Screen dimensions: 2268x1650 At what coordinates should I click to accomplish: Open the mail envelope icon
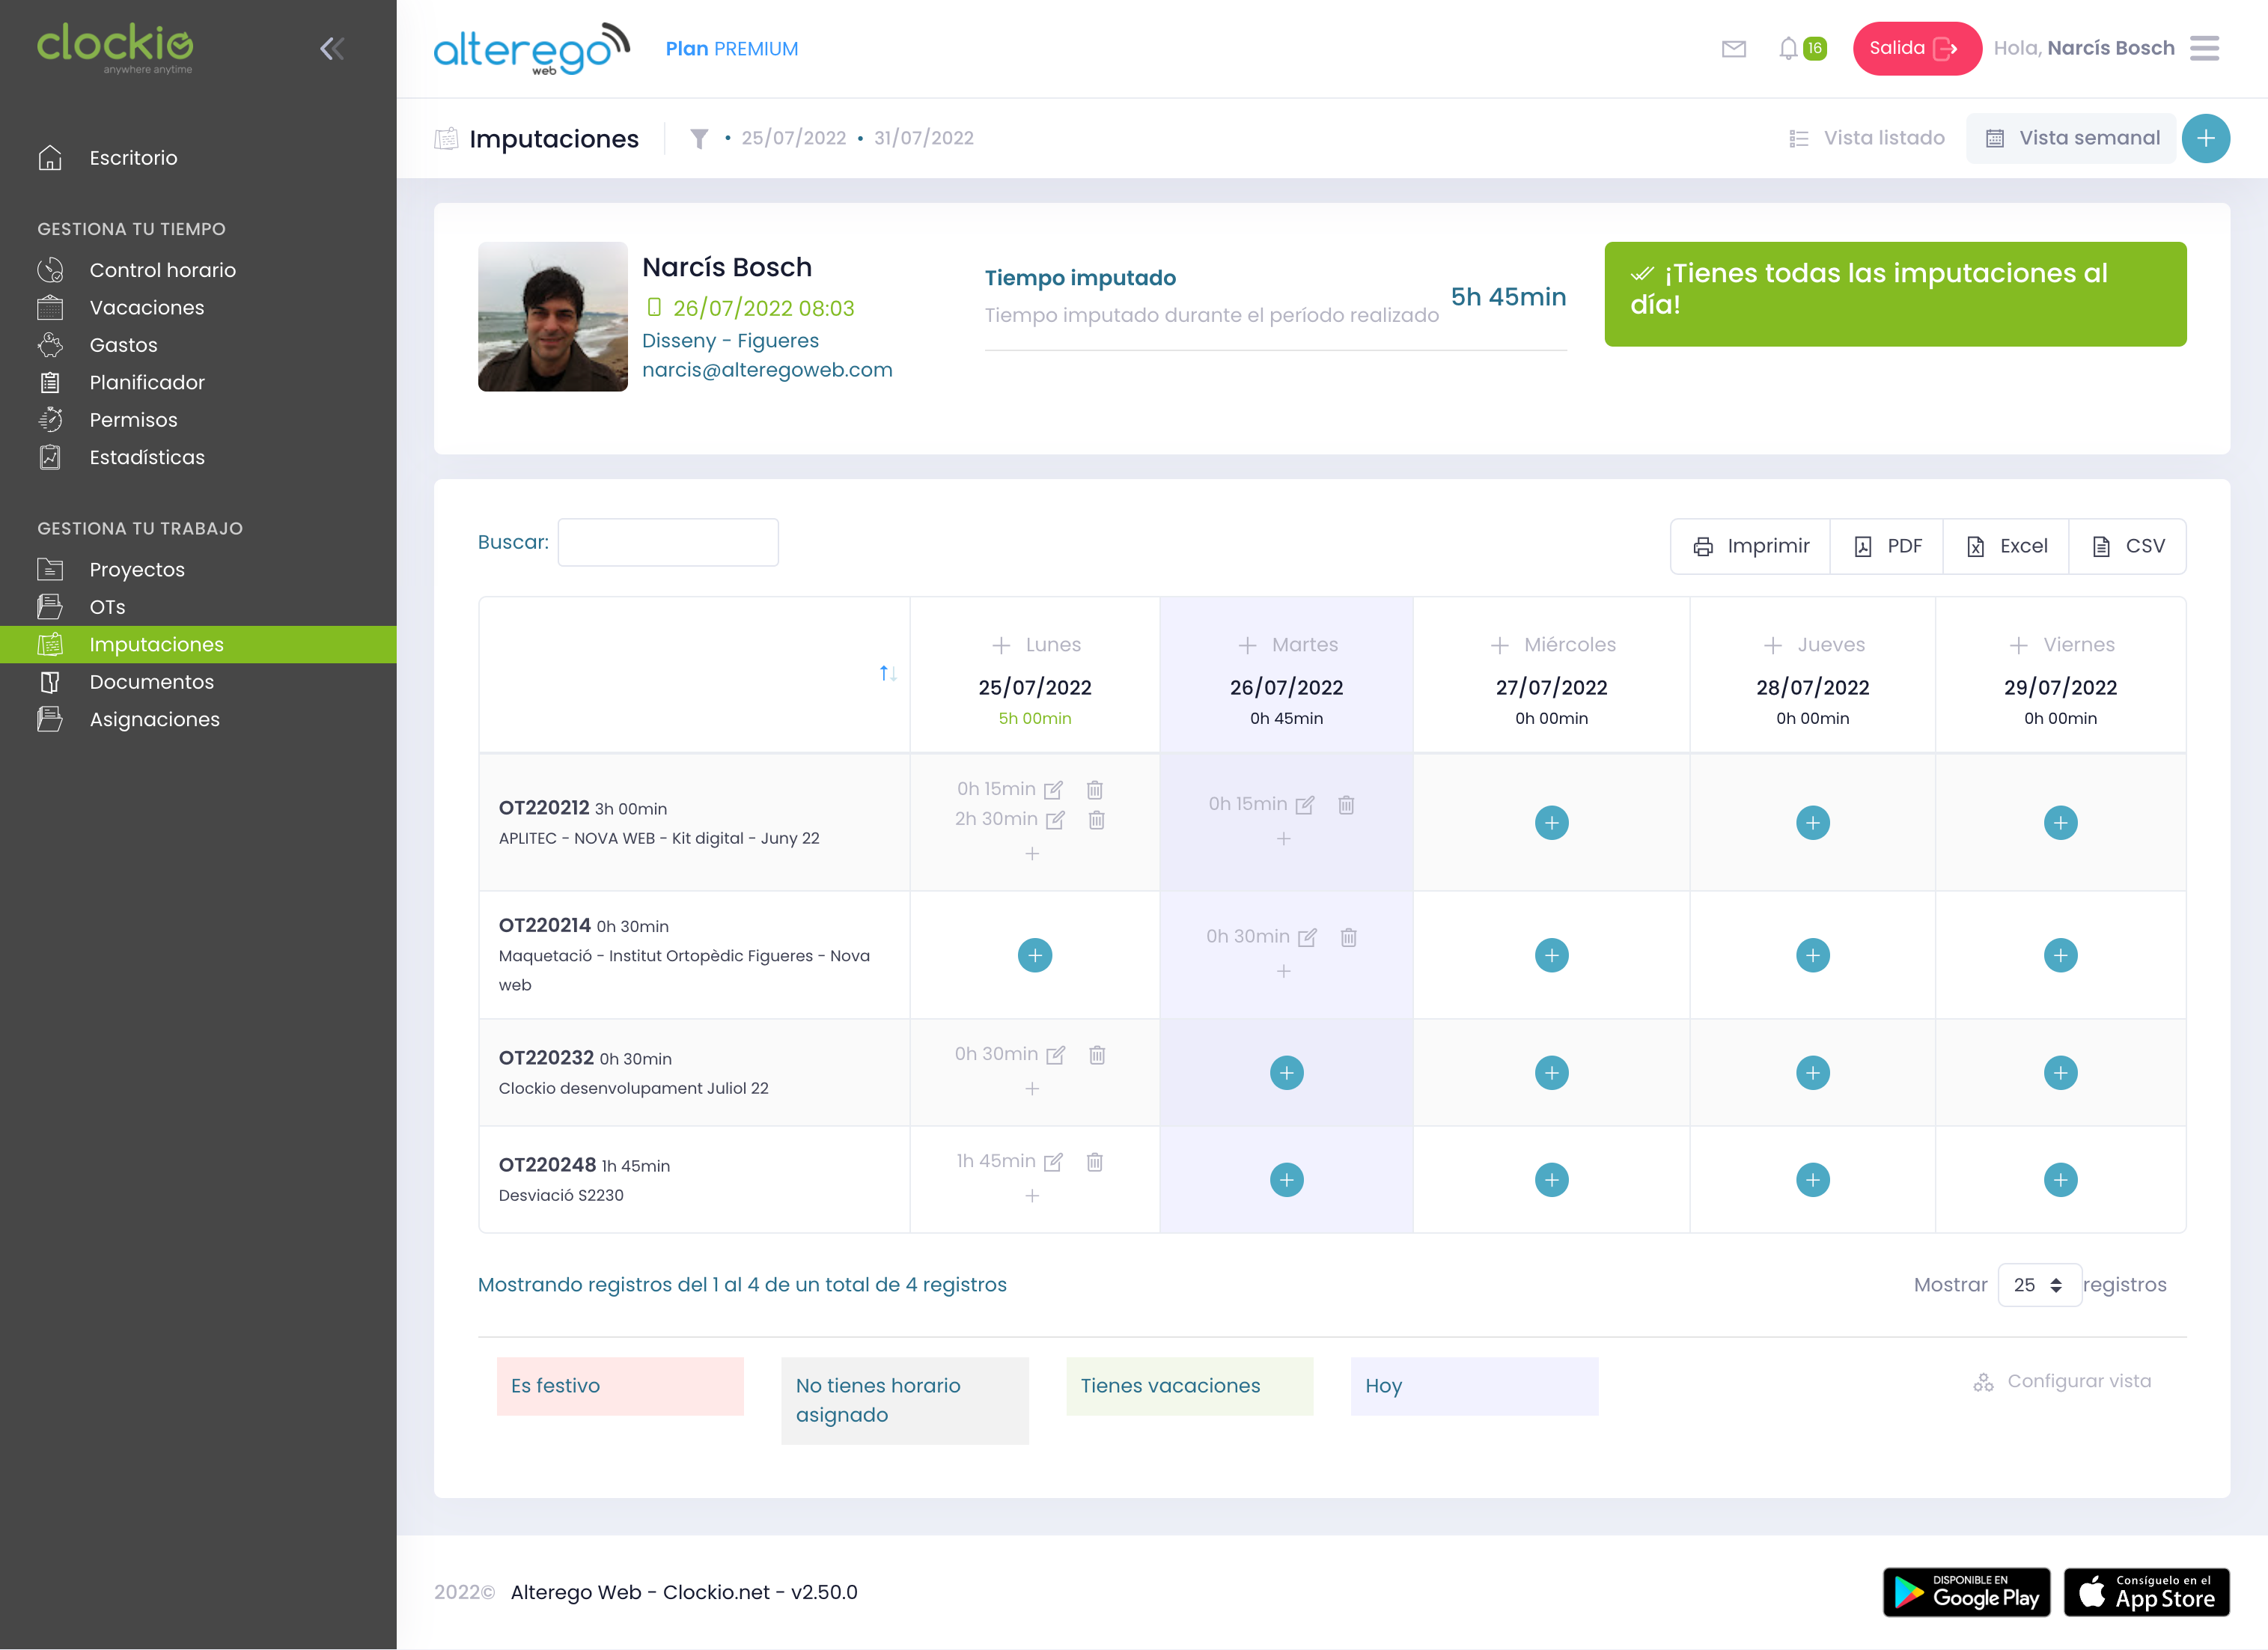point(1733,48)
